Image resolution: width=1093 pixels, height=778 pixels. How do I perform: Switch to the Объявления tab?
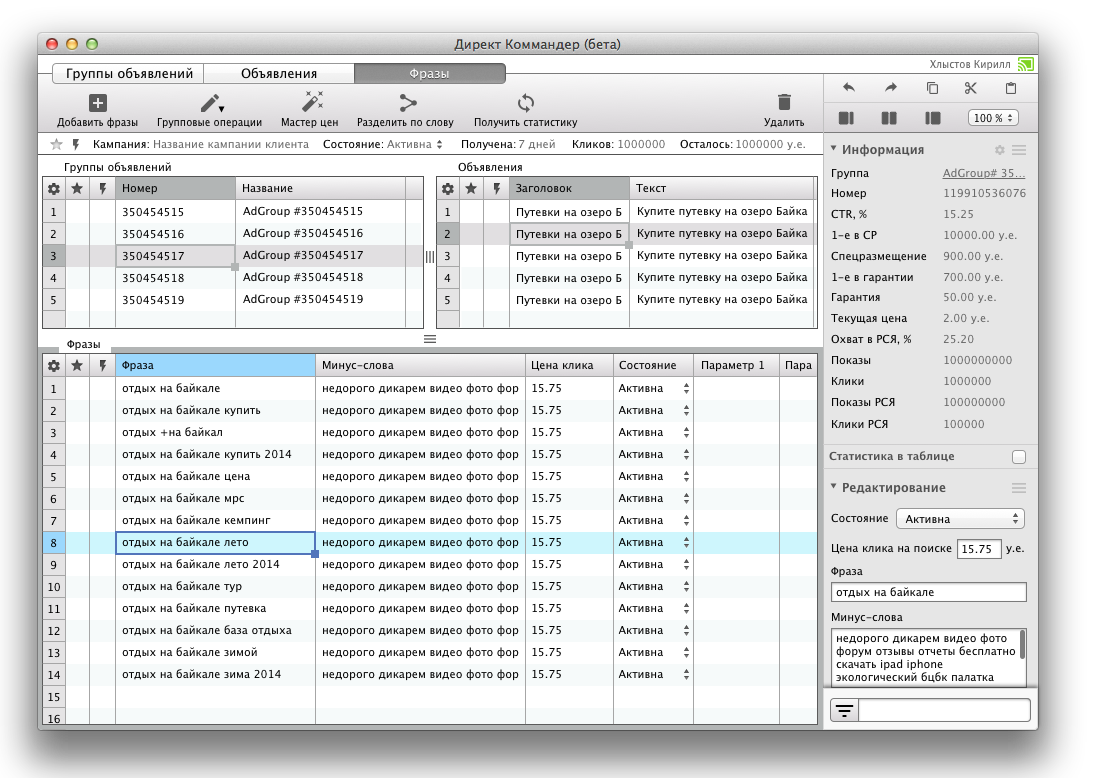point(279,74)
